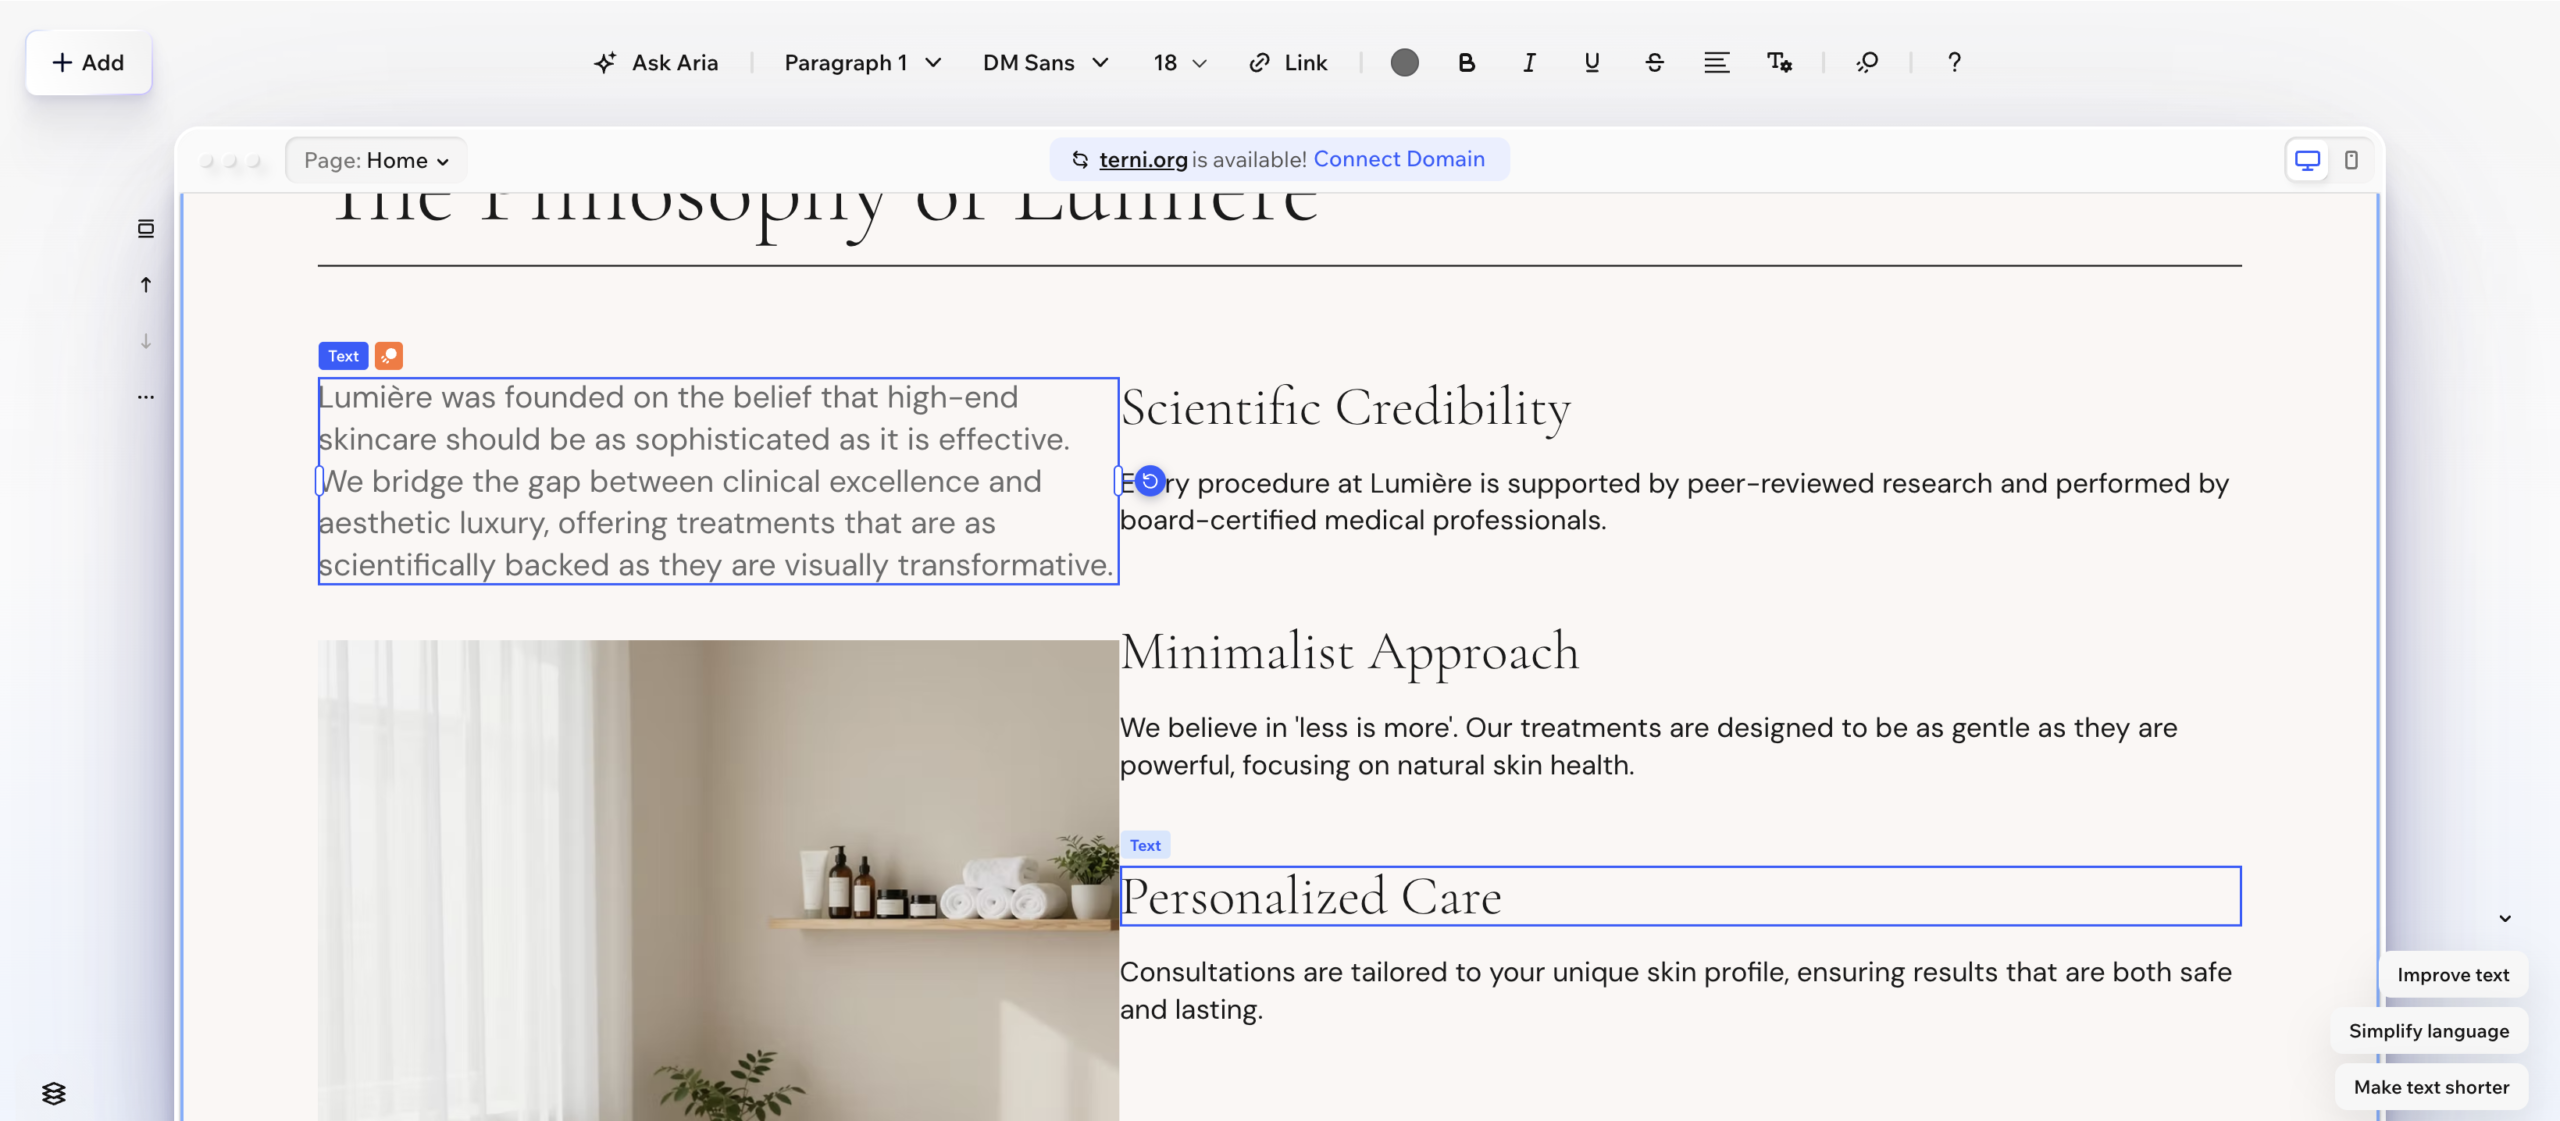Move section down with the arrow
Screen dimensions: 2560x1121
(x=146, y=341)
